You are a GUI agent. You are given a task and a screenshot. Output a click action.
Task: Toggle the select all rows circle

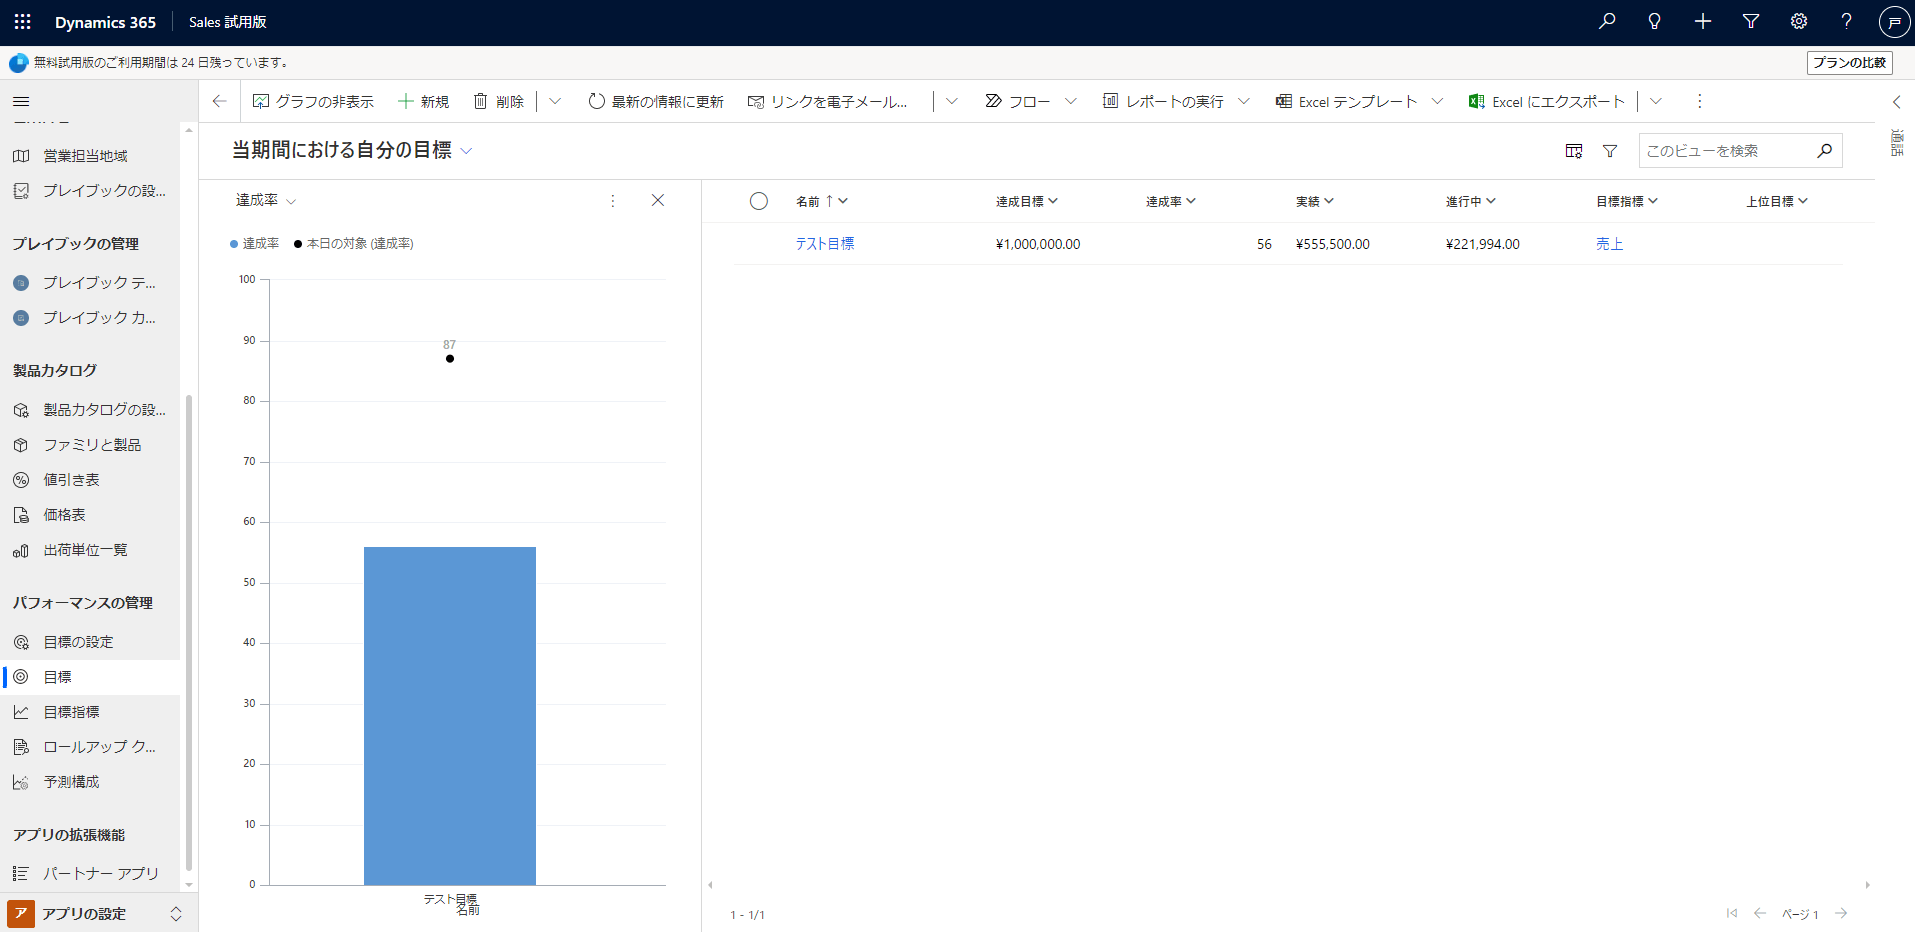[x=759, y=201]
